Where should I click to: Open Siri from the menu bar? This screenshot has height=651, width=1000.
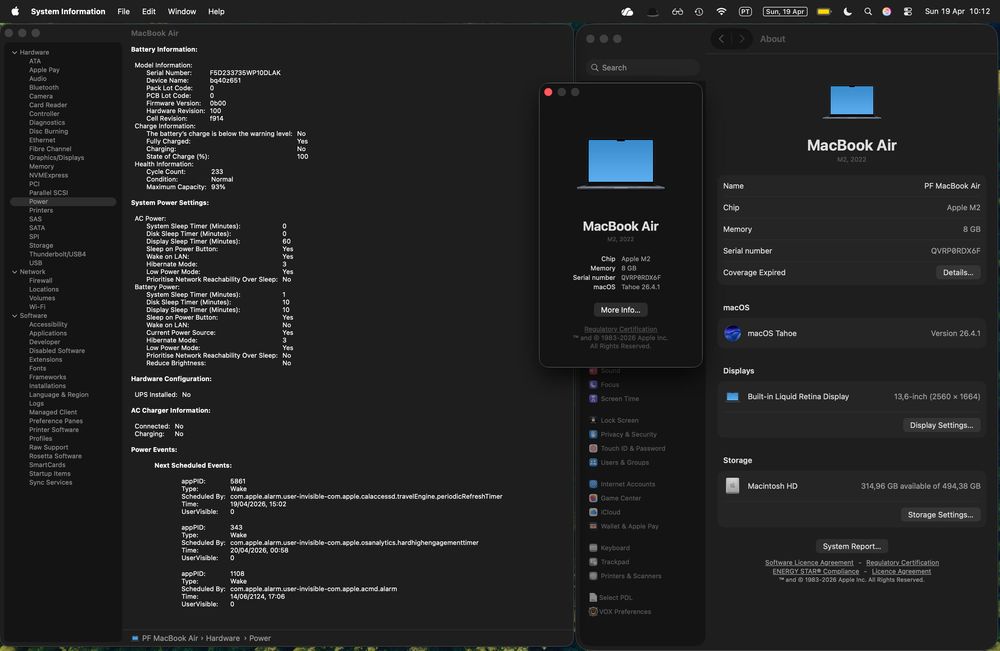[886, 11]
